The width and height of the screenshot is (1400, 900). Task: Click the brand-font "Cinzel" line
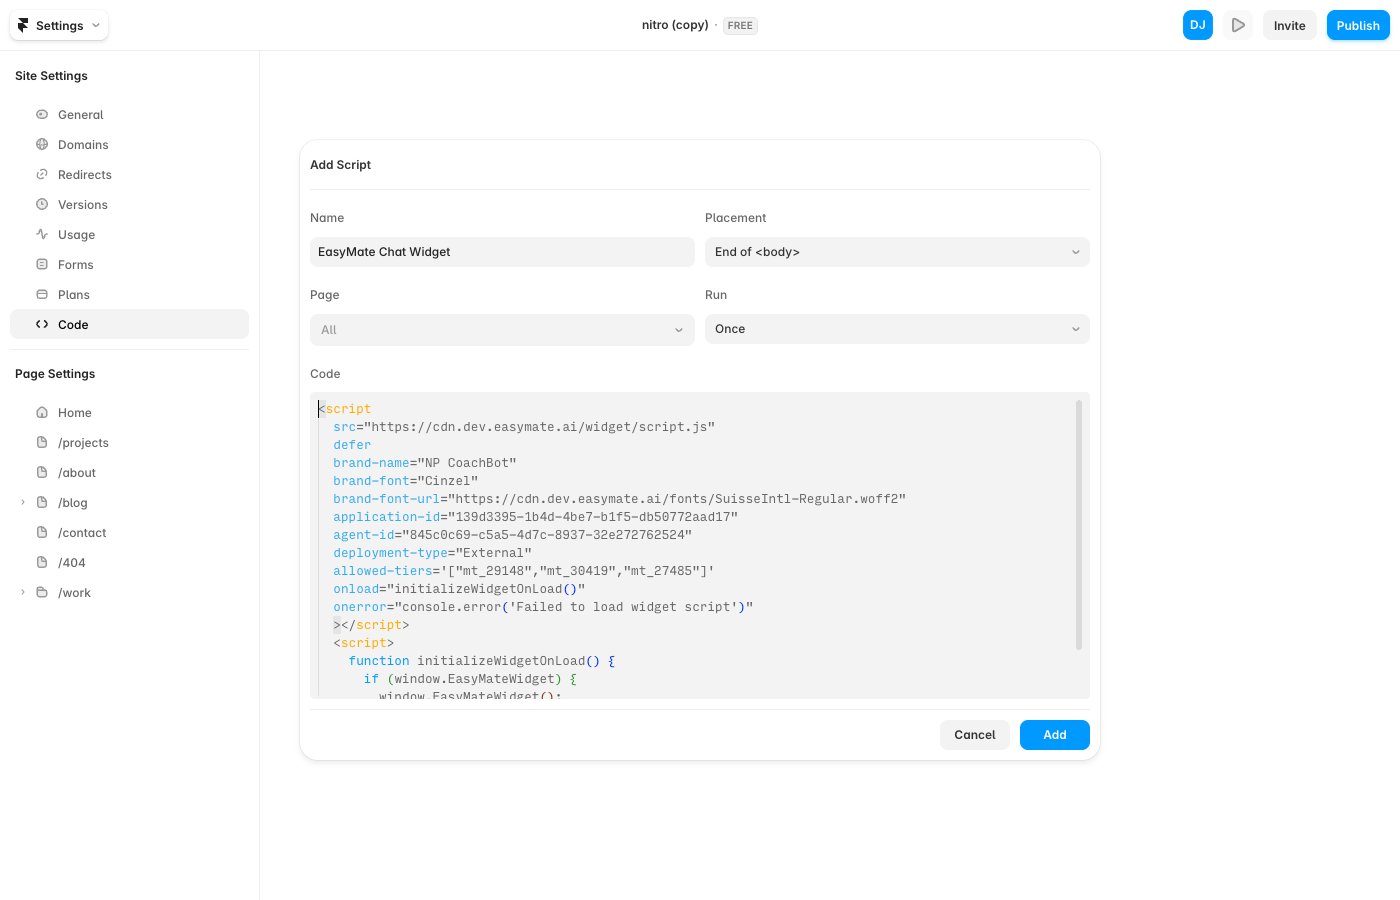pos(406,481)
